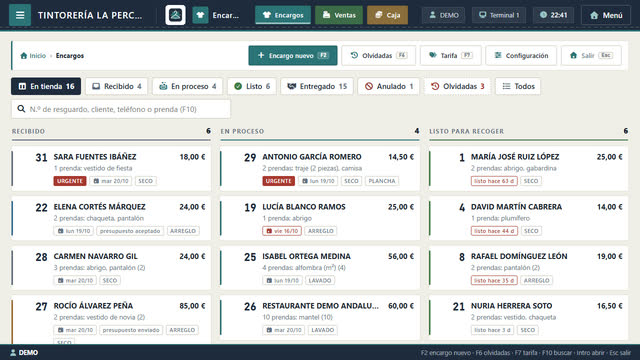Click 'presupuesto aceptado' tag
Image resolution: width=640 pixels, height=360 pixels.
pos(130,231)
